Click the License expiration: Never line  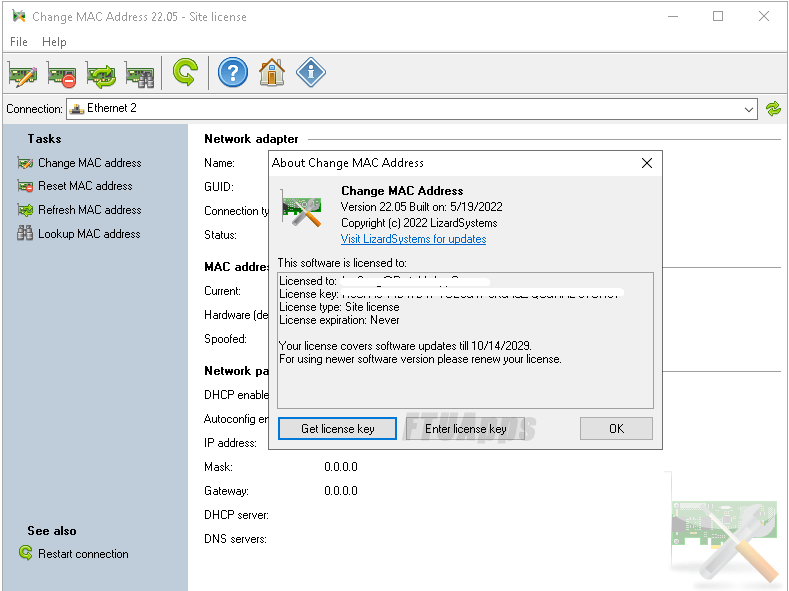pos(339,320)
